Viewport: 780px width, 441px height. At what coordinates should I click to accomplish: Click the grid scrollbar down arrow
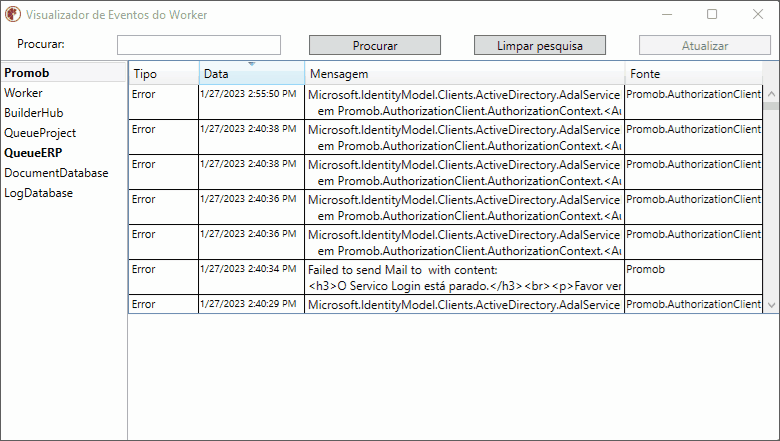(771, 305)
